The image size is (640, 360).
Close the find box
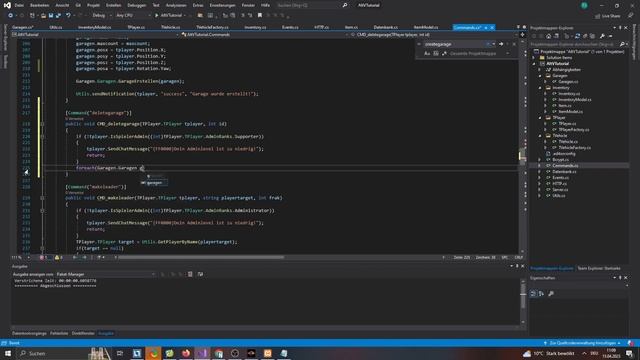pos(514,44)
